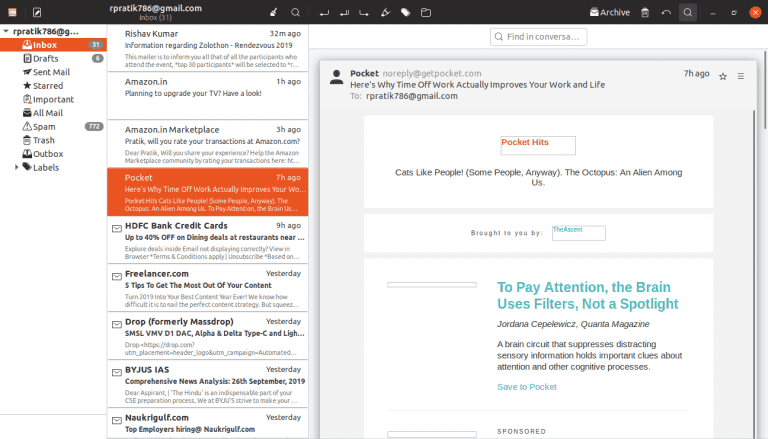Move the conversation to trash
Image resolution: width=768 pixels, height=439 pixels.
click(645, 12)
